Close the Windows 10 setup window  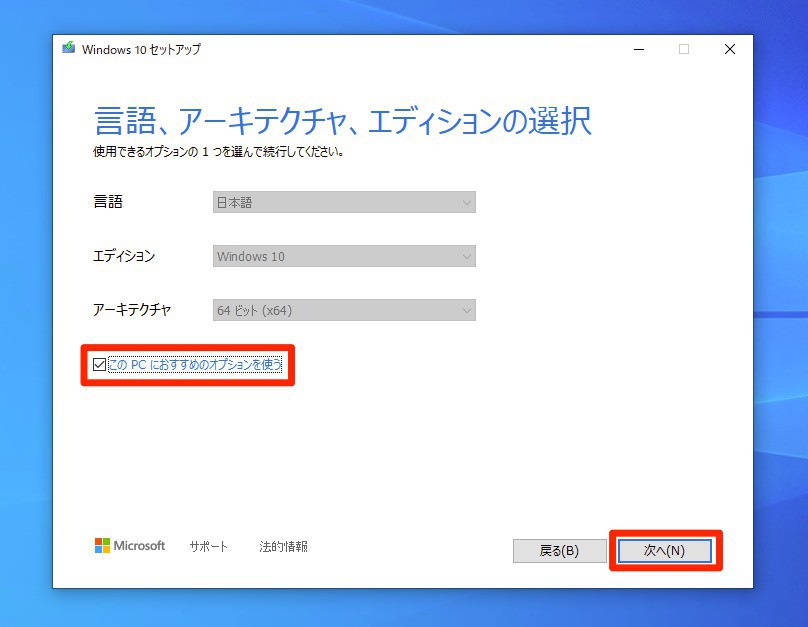coord(730,49)
